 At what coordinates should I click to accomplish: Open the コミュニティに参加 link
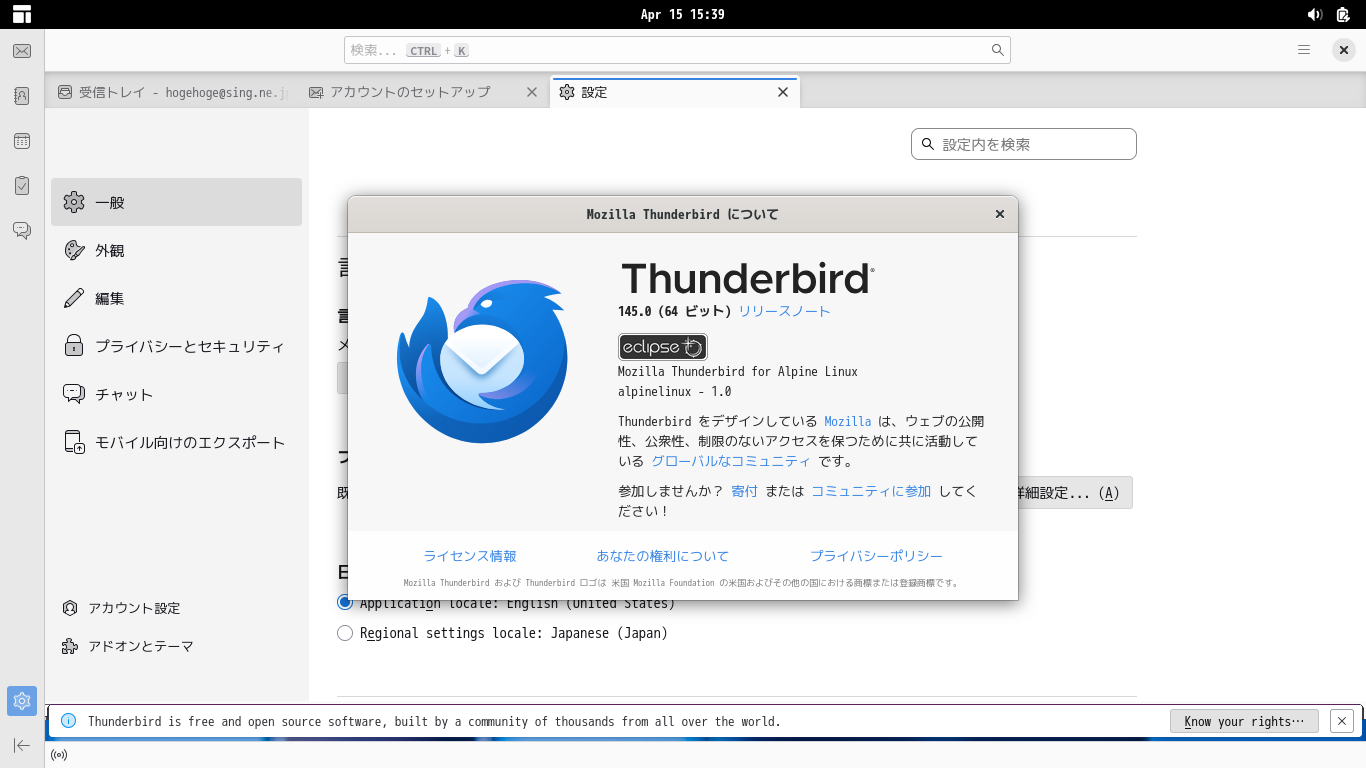(871, 491)
